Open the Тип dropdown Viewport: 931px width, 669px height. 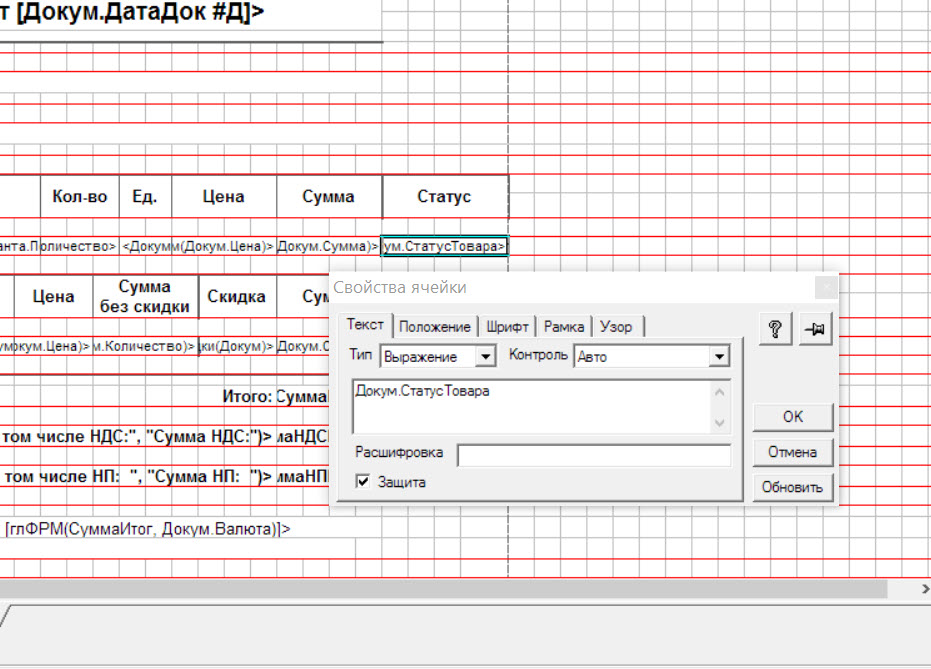[x=485, y=356]
